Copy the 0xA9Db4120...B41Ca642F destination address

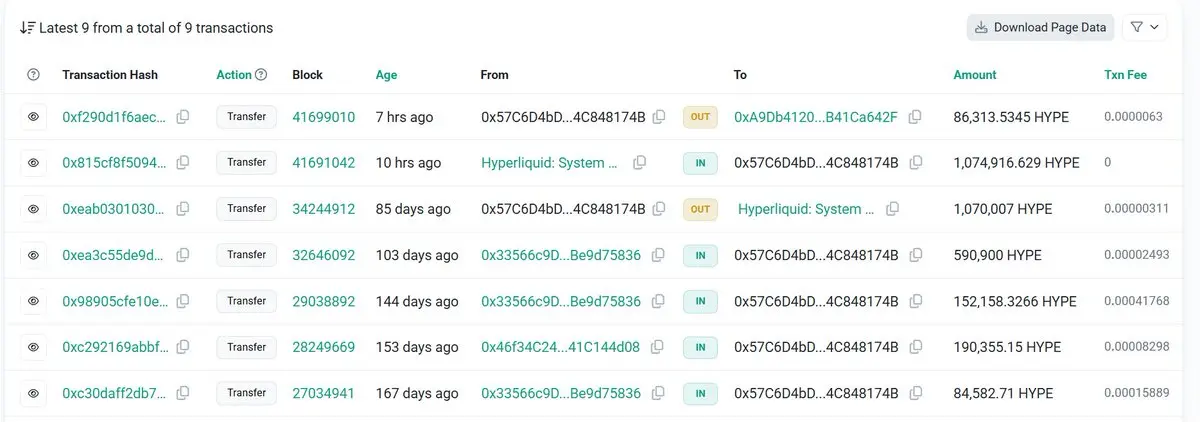click(915, 117)
